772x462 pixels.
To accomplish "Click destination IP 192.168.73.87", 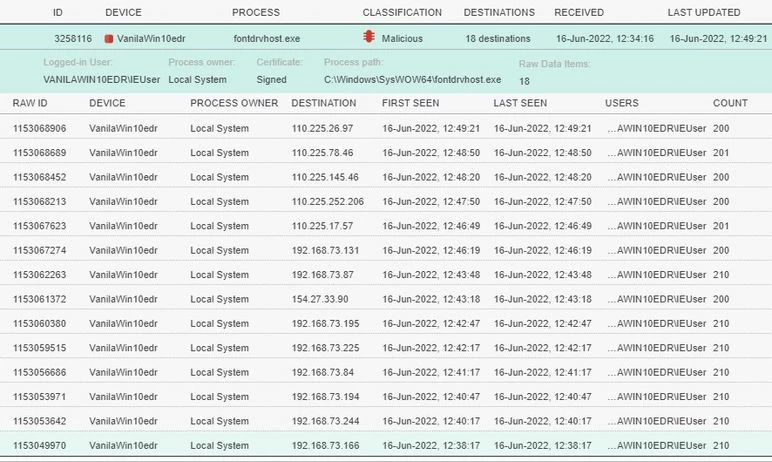I will coord(322,275).
